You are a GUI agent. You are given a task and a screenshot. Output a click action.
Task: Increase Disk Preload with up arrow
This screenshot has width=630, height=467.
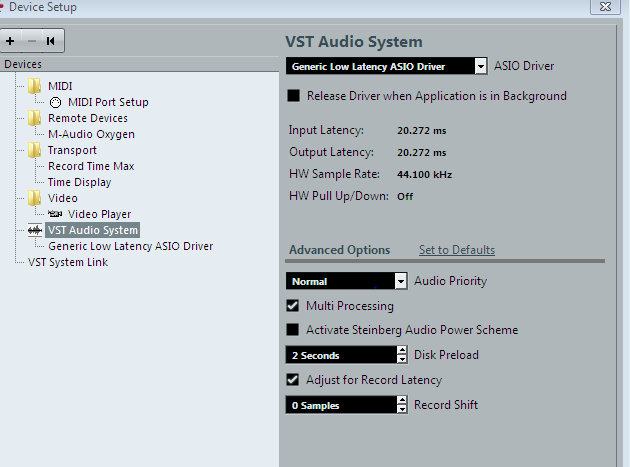(x=401, y=350)
